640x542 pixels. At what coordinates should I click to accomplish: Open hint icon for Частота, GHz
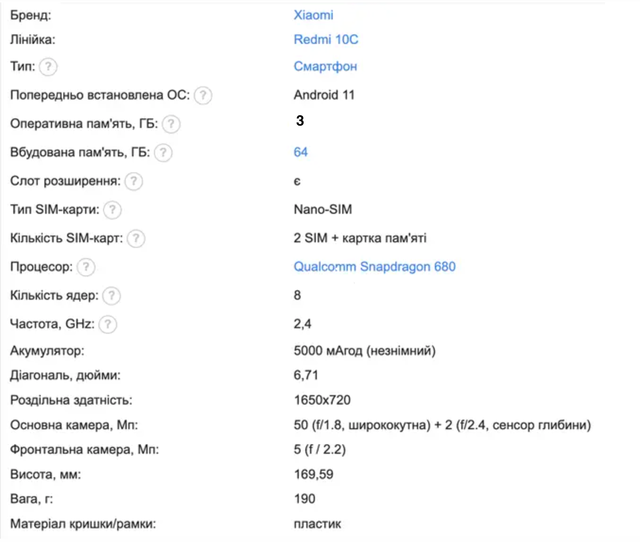coord(108,324)
